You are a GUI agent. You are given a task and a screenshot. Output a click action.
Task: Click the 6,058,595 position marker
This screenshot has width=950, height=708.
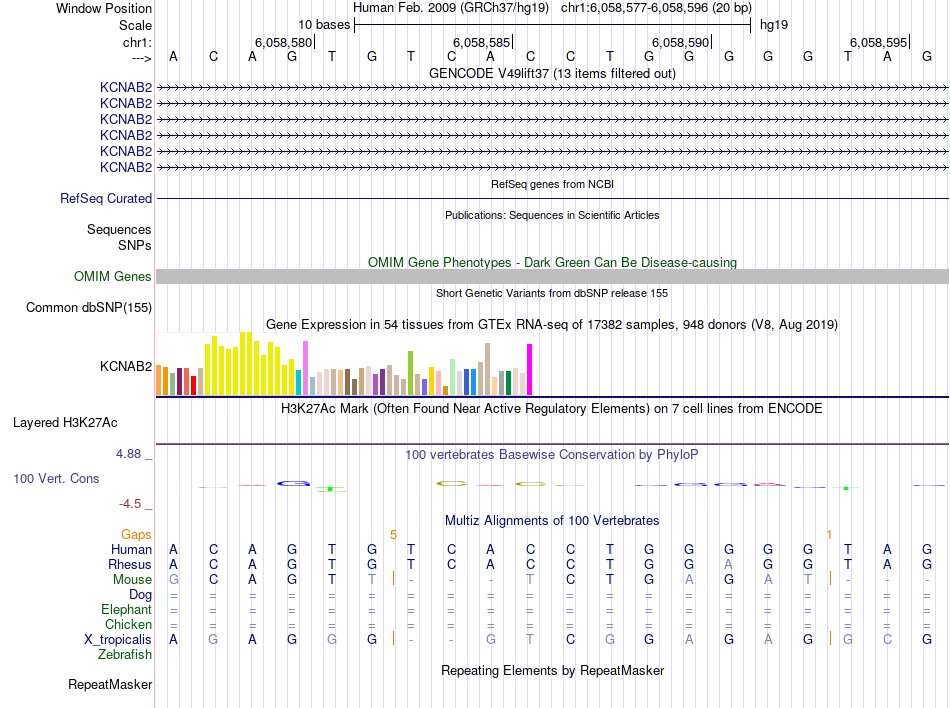click(x=879, y=42)
